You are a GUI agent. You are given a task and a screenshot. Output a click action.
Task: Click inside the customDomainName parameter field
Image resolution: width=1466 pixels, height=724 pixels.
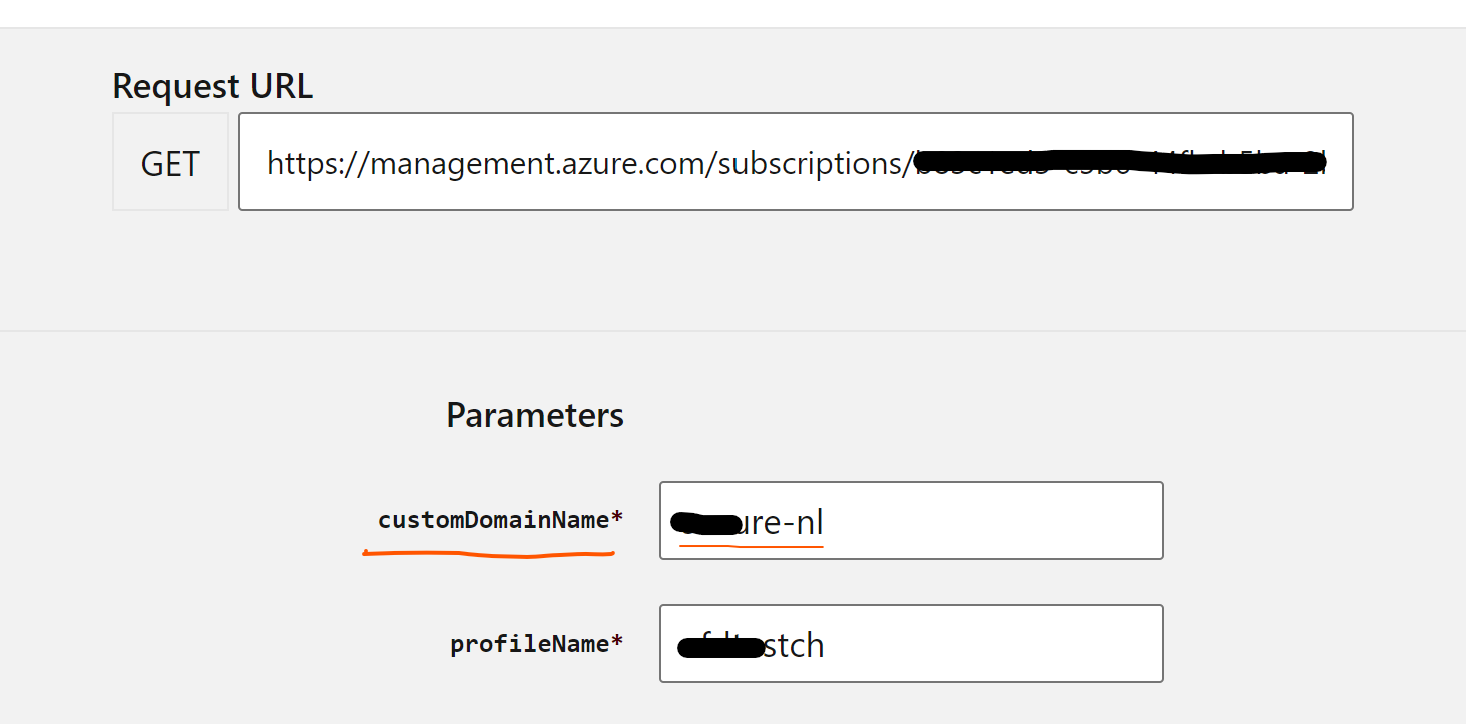click(910, 520)
